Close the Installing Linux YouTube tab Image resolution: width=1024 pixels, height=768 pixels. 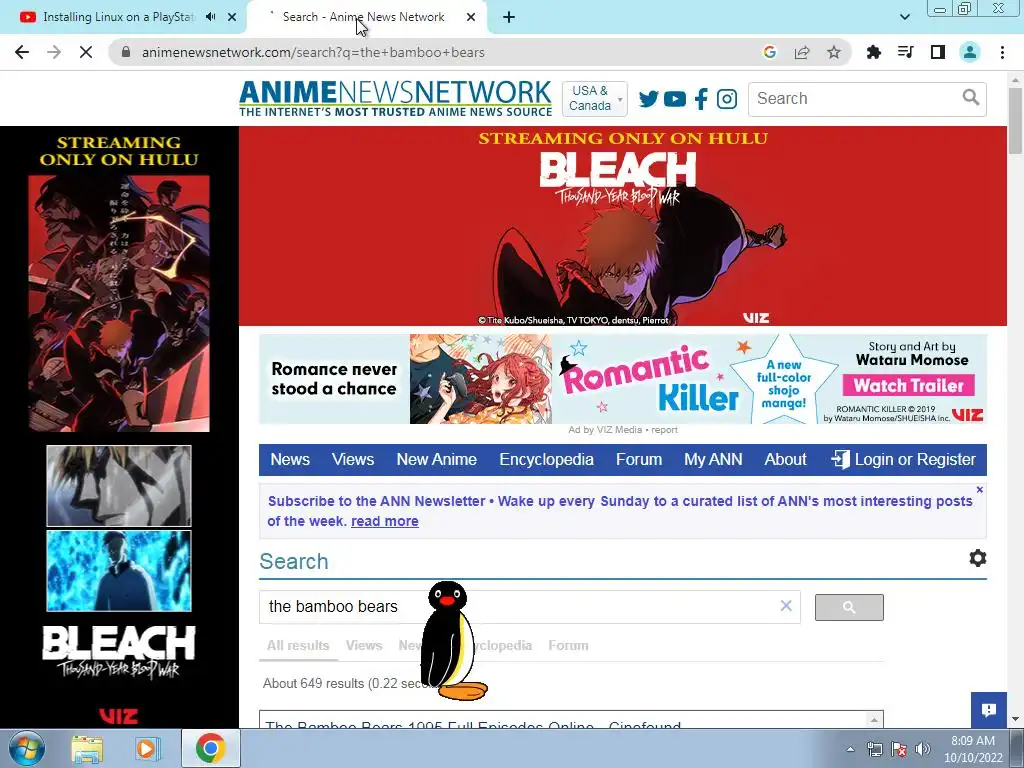(x=232, y=17)
